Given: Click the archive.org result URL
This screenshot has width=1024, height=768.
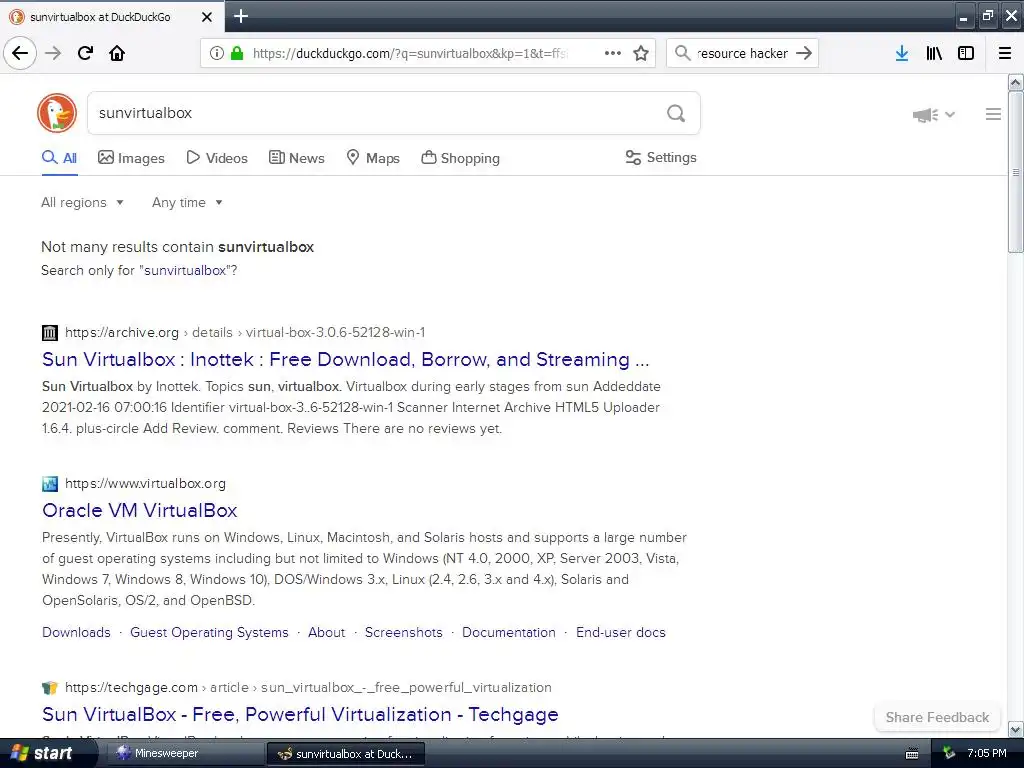Looking at the screenshot, I should tap(245, 332).
